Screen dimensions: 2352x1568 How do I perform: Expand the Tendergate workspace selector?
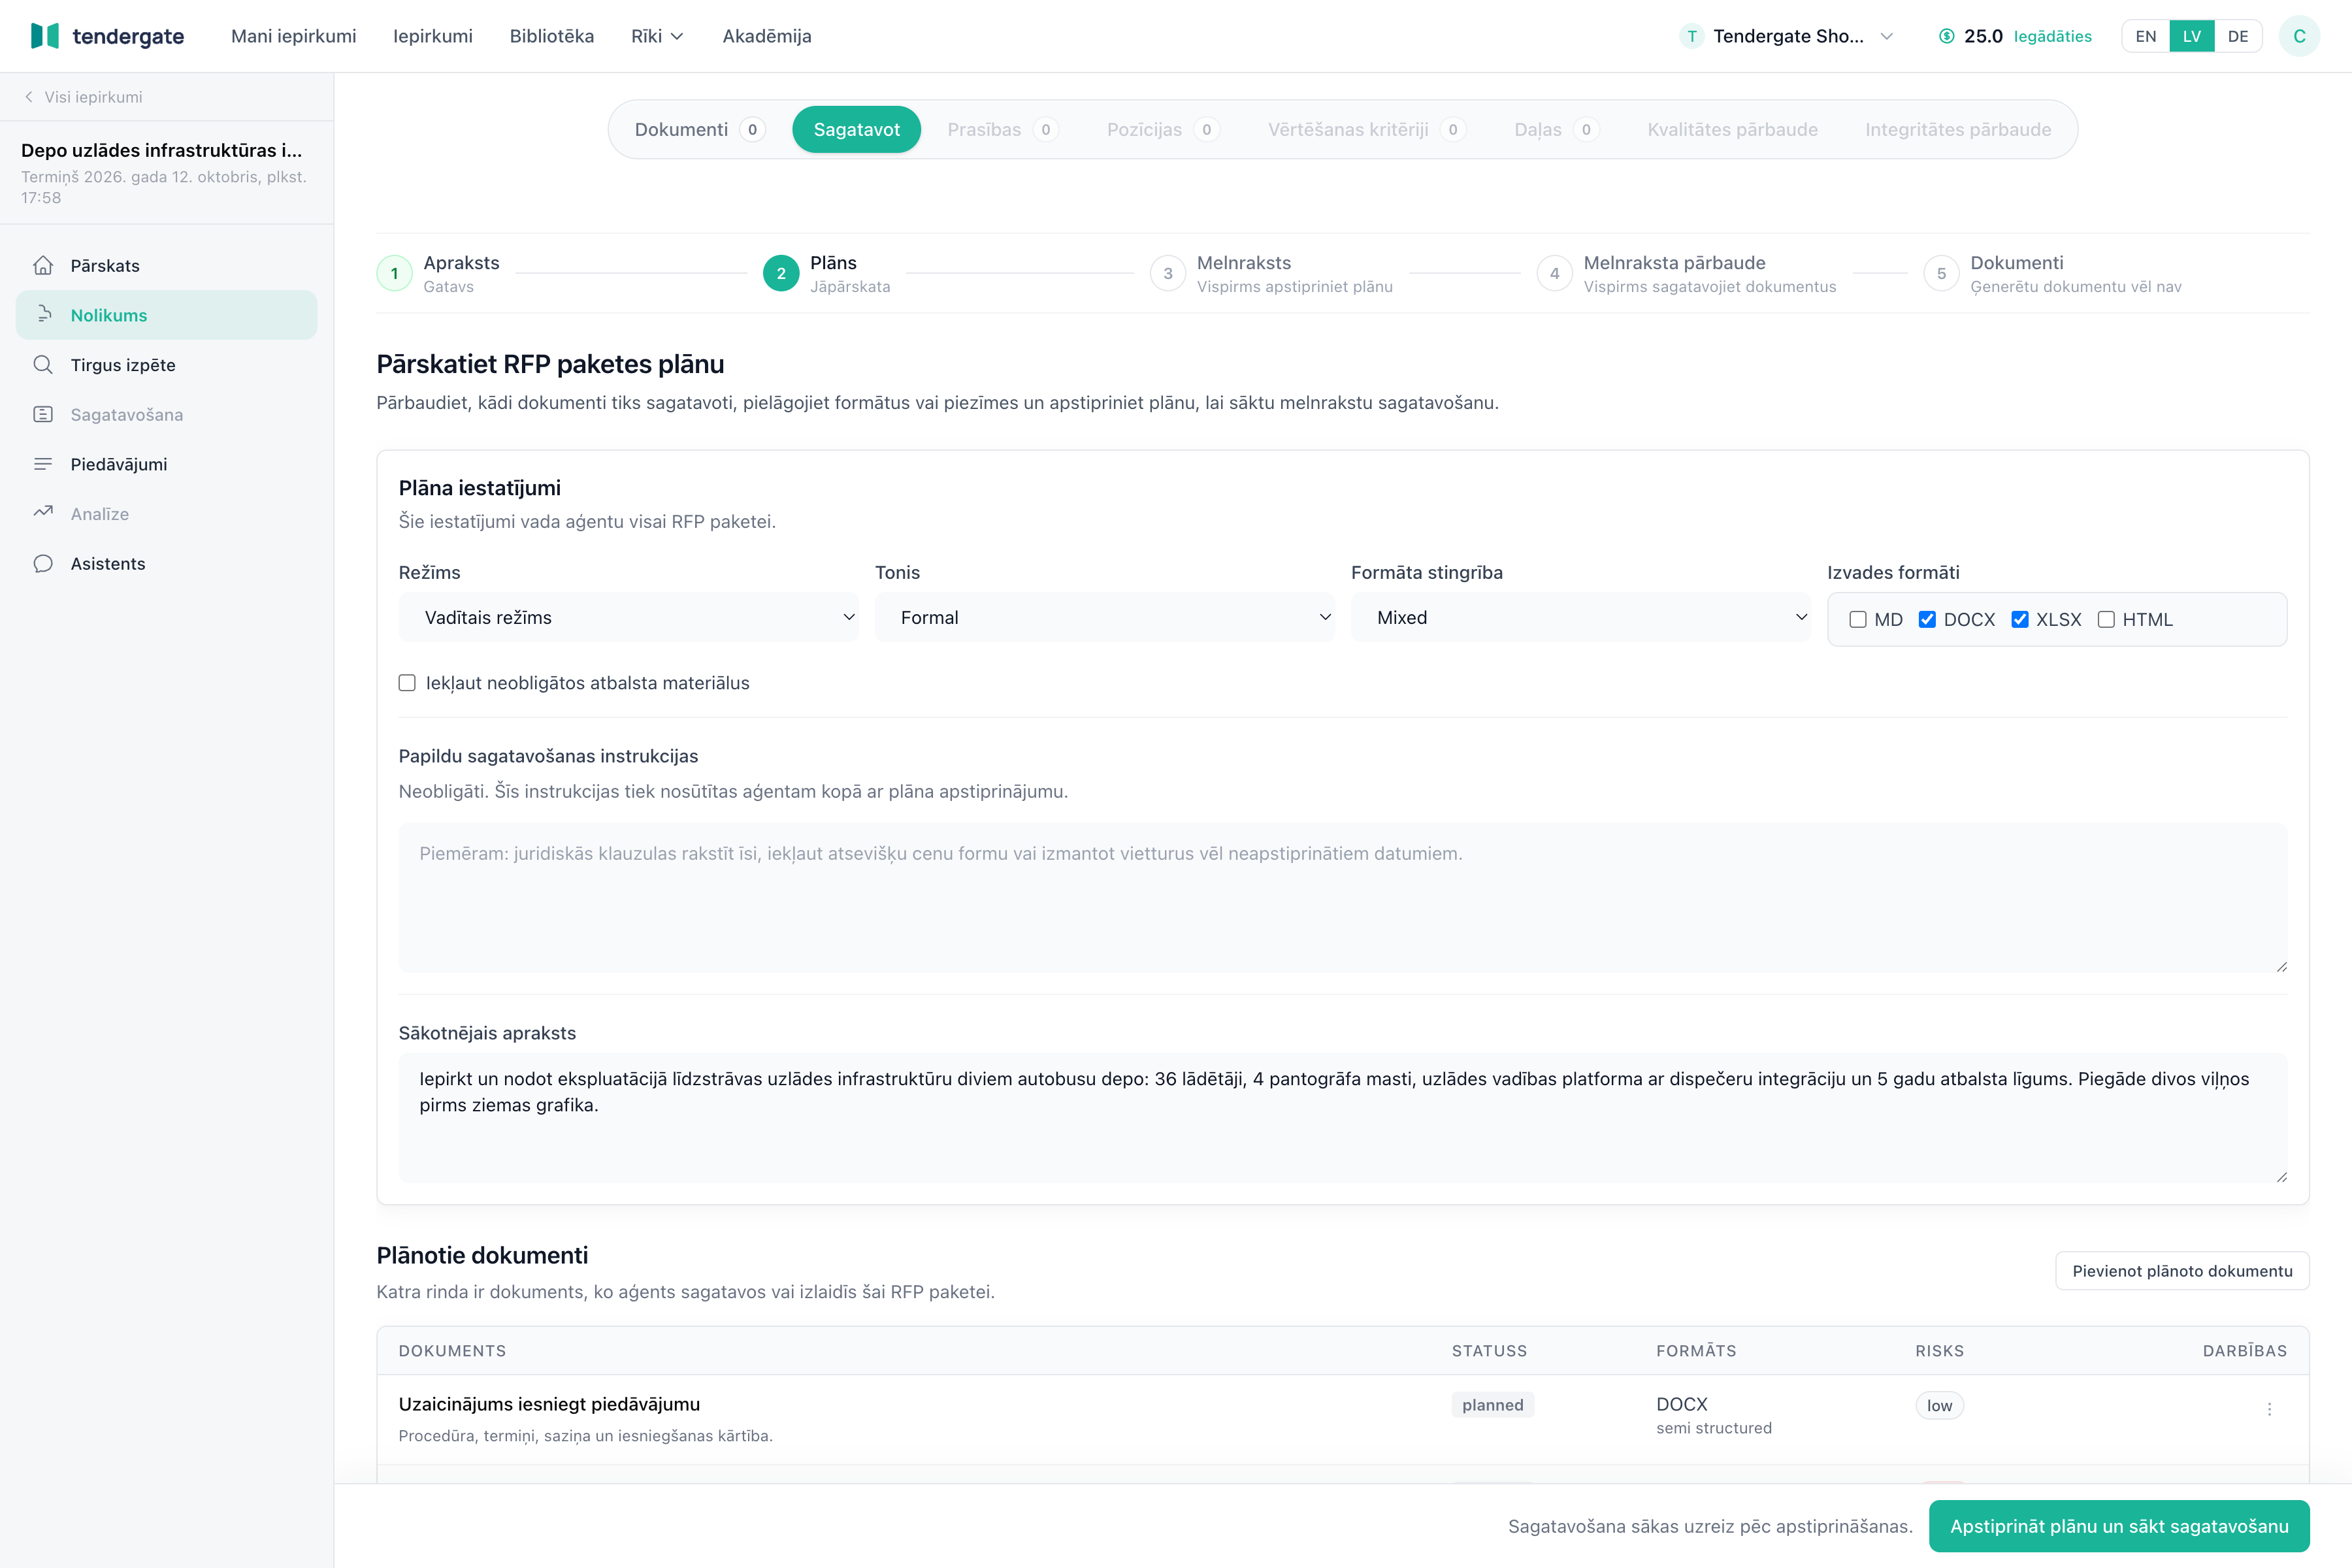pyautogui.click(x=1787, y=36)
